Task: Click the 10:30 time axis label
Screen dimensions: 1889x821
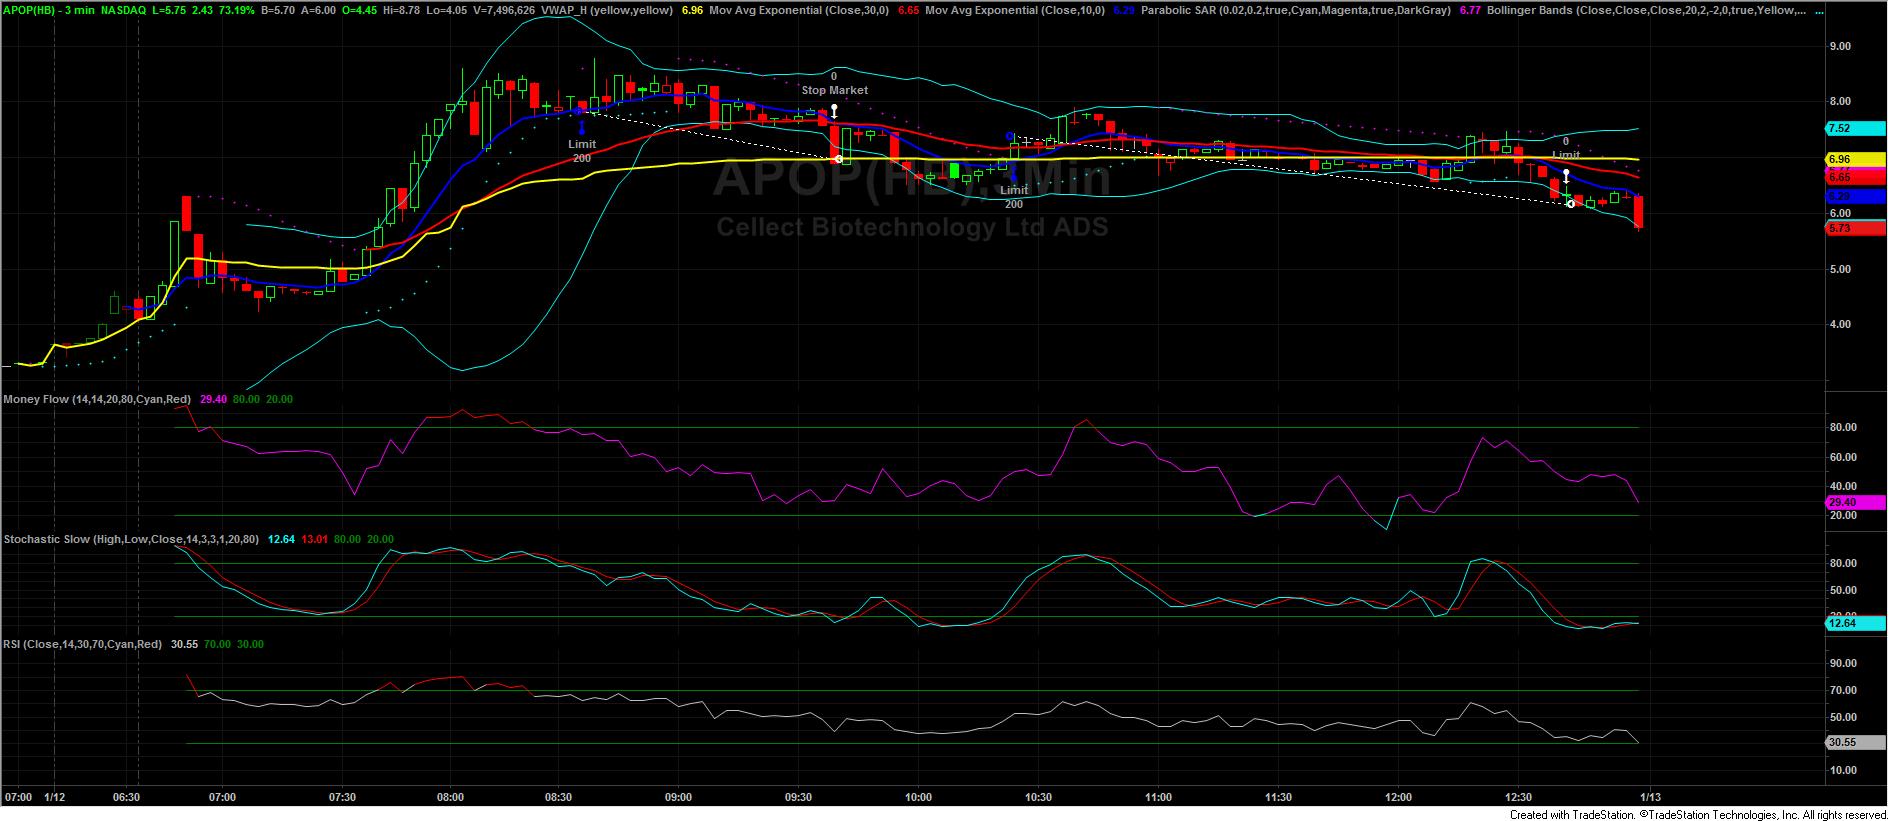Action: coord(1038,797)
